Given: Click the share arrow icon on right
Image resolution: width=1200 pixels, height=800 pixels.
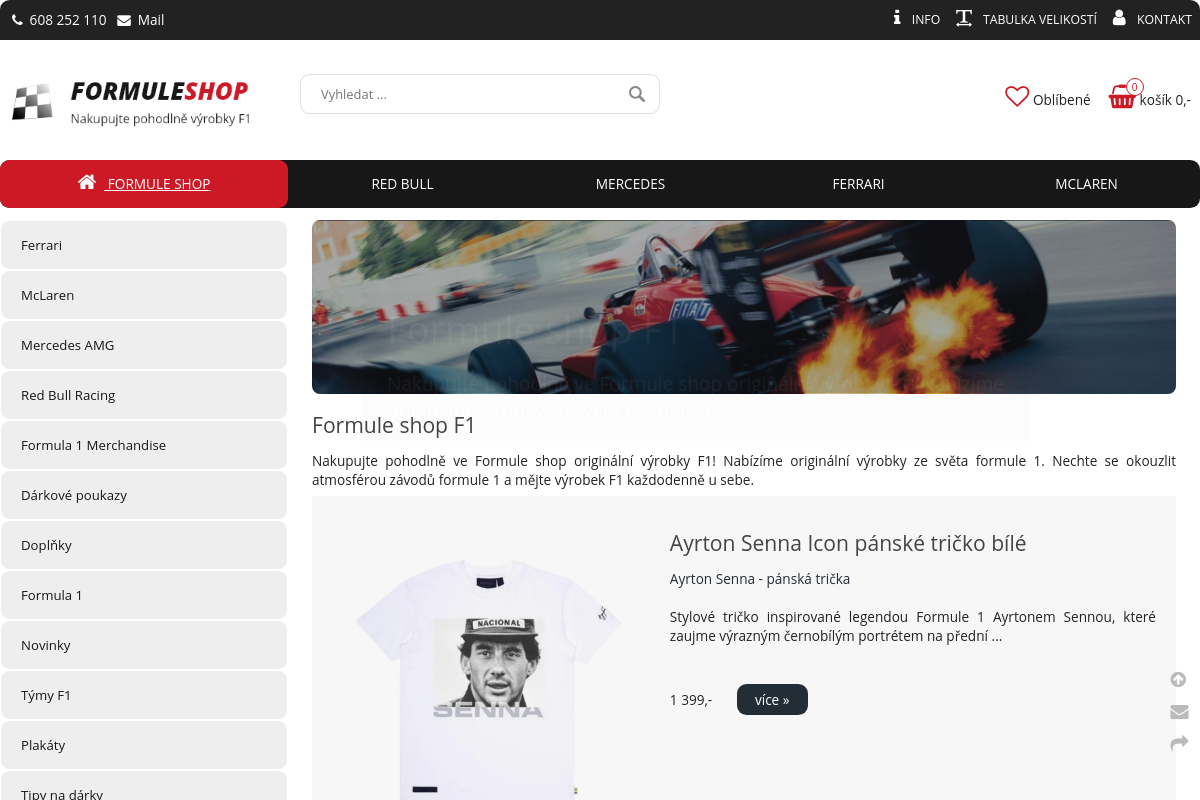Looking at the screenshot, I should point(1179,743).
